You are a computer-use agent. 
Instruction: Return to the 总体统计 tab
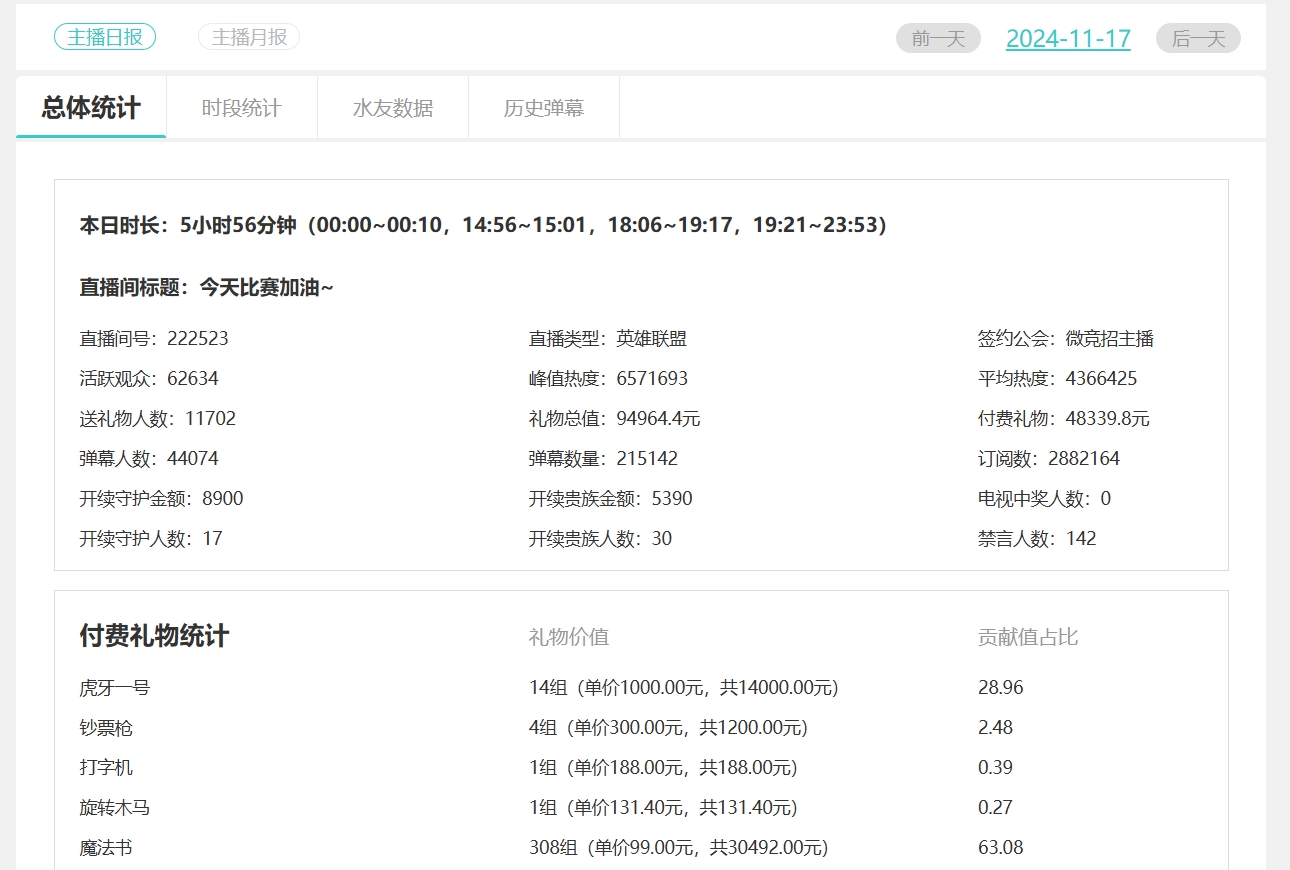point(90,108)
